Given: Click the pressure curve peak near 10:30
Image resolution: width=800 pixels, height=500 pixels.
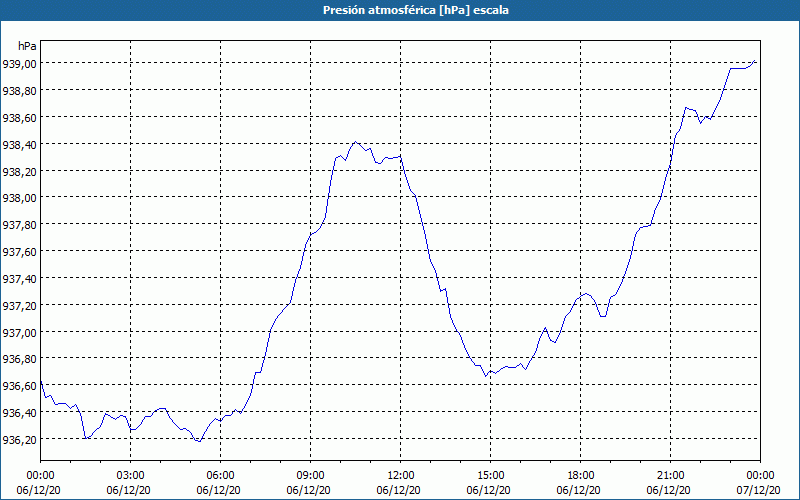Looking at the screenshot, I should pos(356,142).
